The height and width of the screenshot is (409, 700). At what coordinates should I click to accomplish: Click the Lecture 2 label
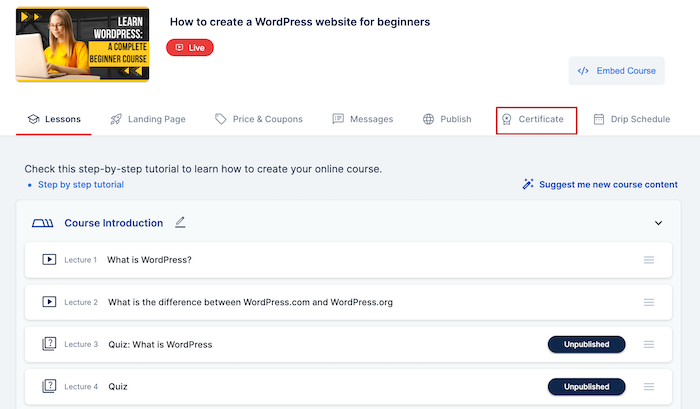tap(81, 302)
